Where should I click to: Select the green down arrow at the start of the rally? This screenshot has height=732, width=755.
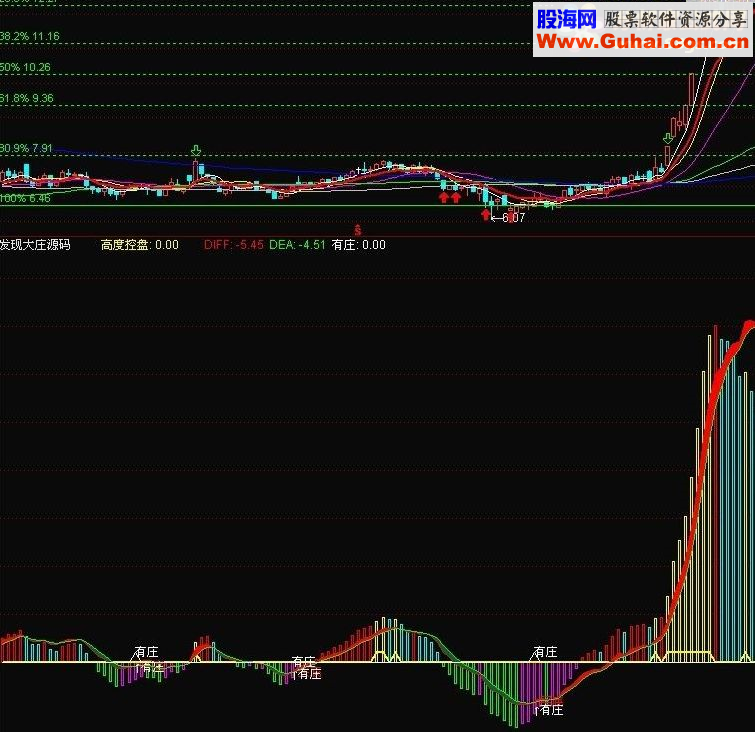click(x=668, y=138)
